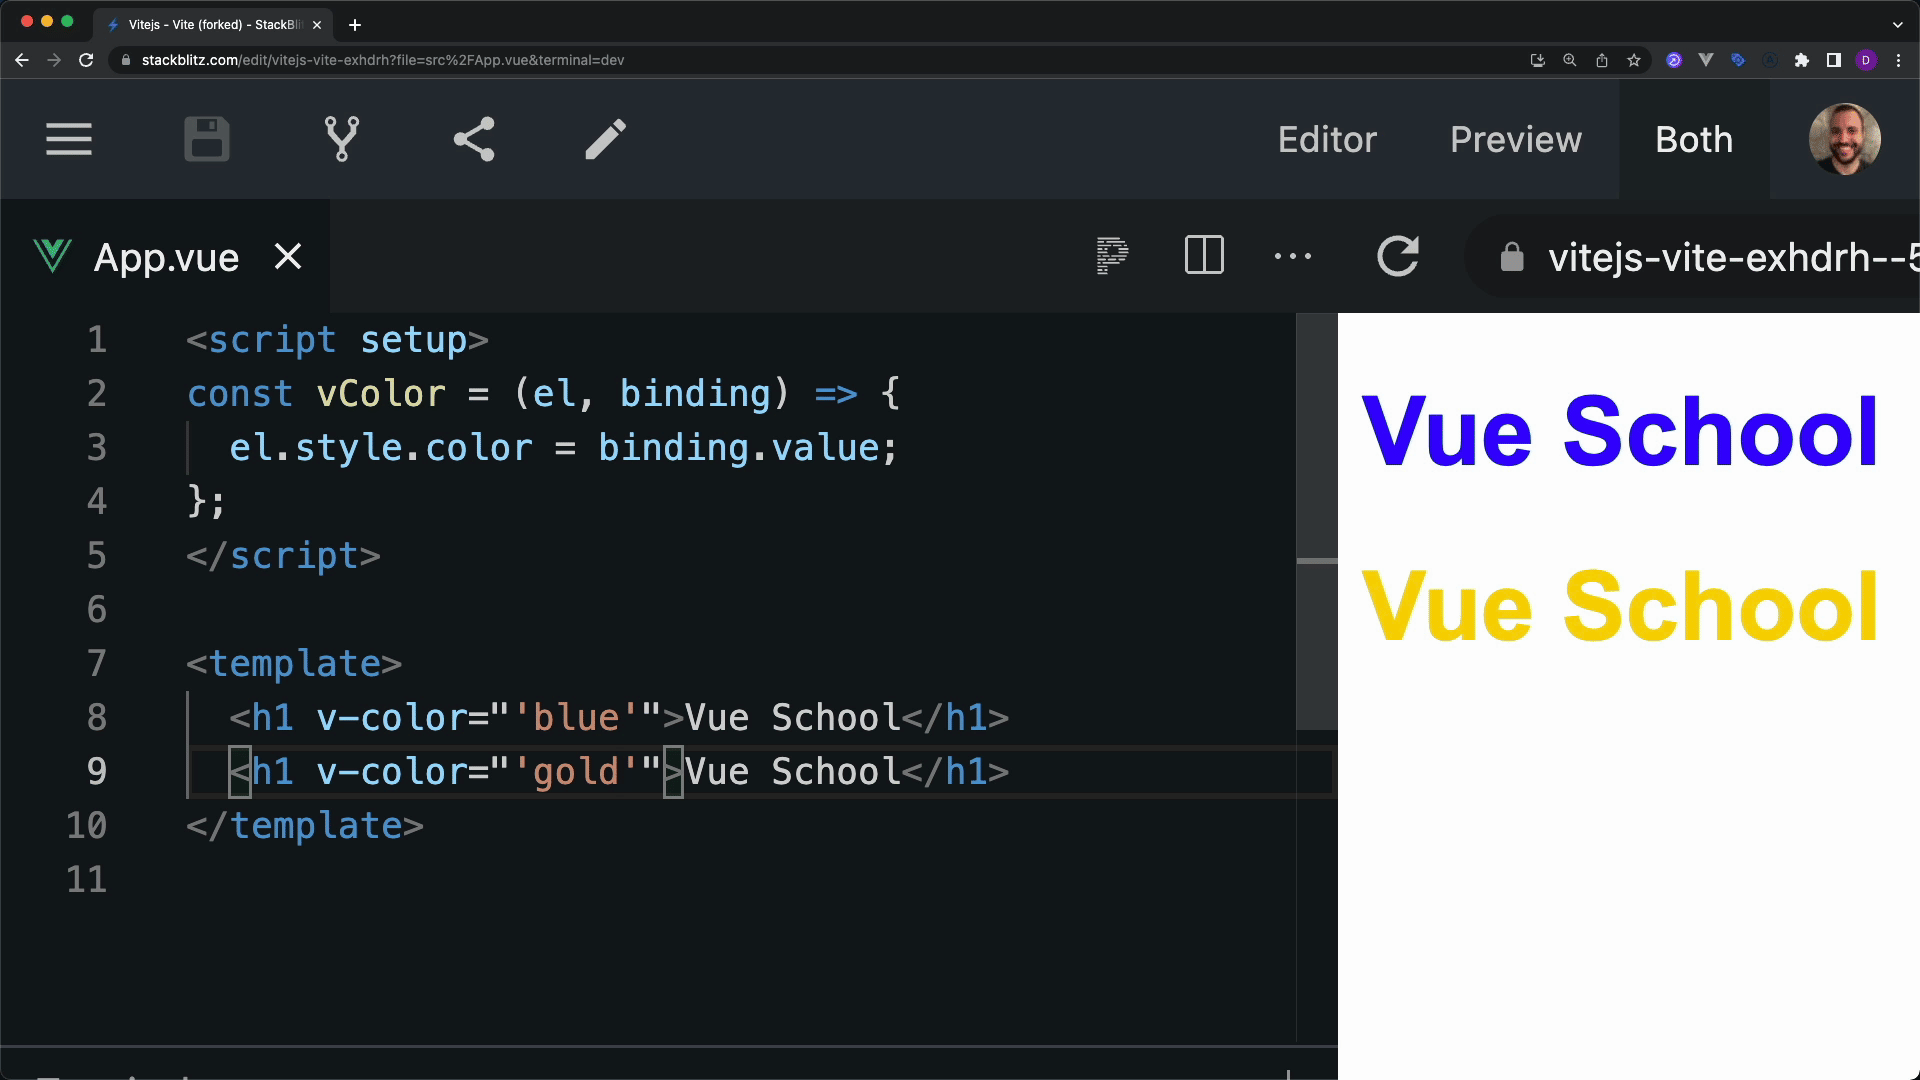Select the Vitejs - Vite (forked) browser tab
The height and width of the screenshot is (1080, 1920).
tap(213, 24)
